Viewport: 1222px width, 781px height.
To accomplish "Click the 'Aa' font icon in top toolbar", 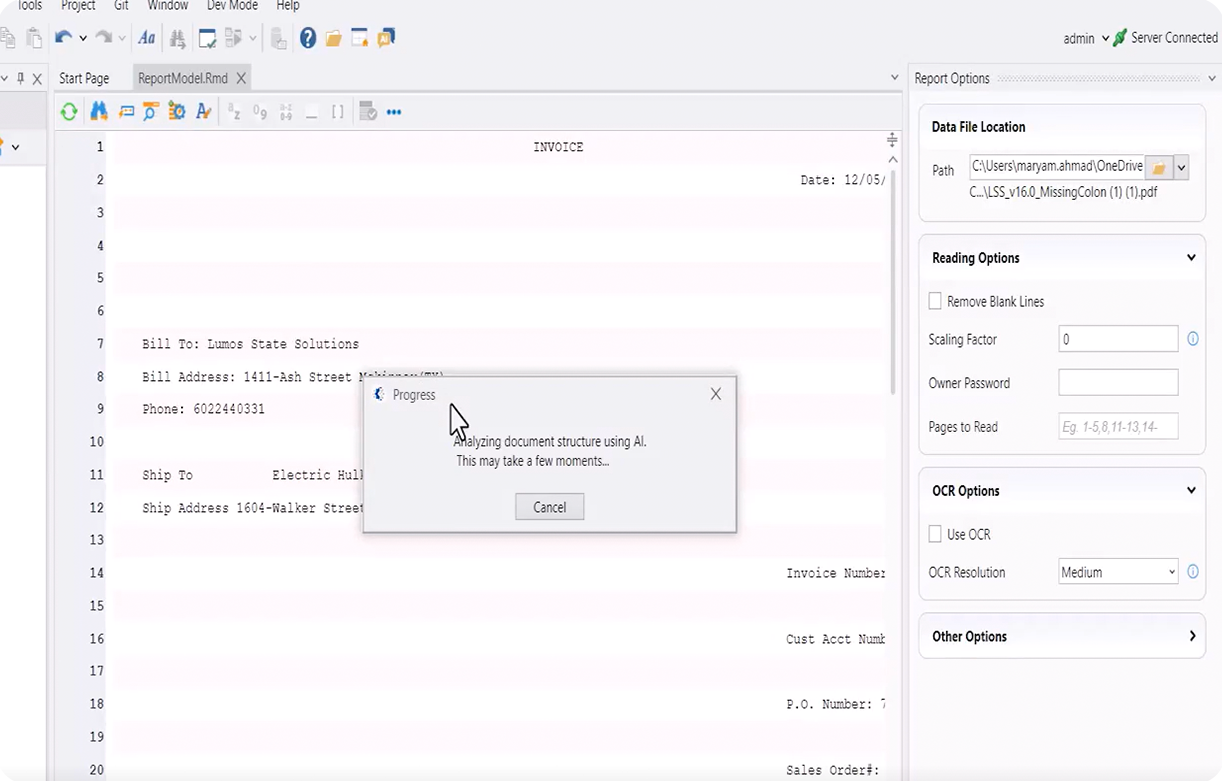I will pos(147,38).
